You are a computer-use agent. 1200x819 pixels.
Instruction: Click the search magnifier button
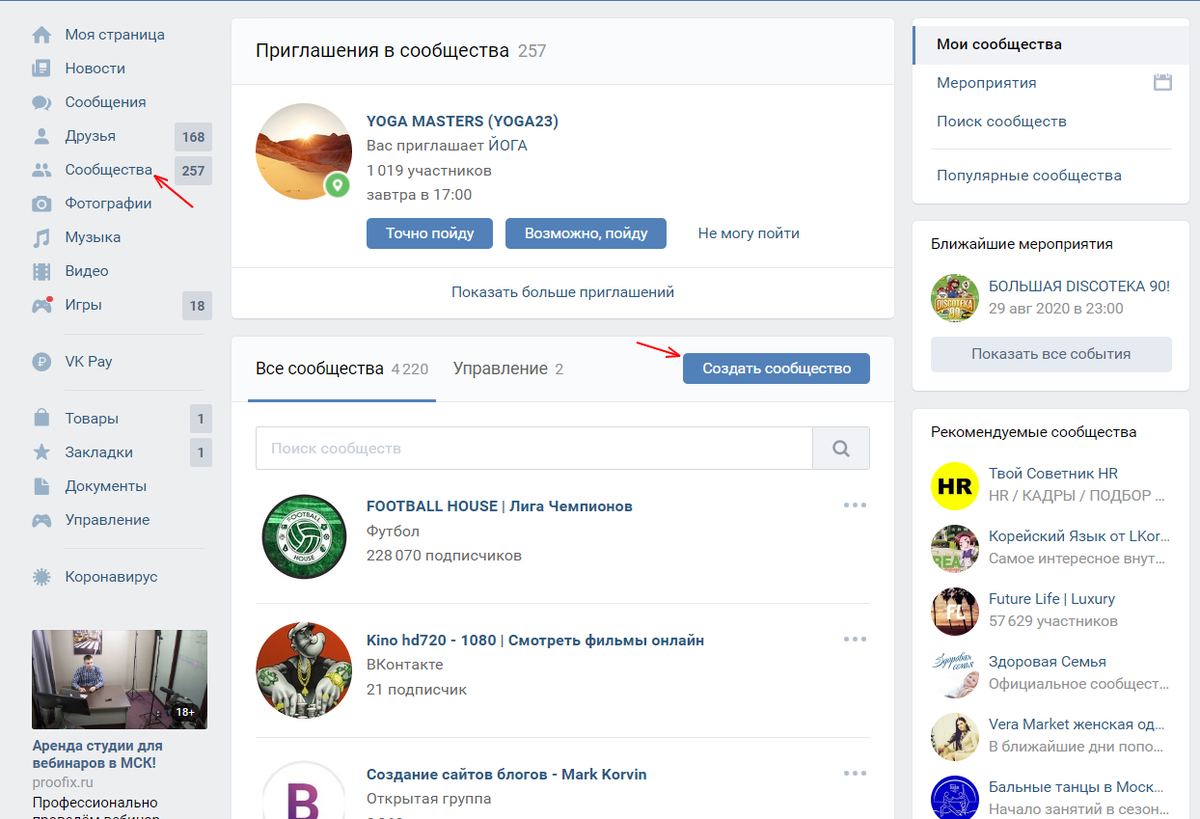tap(841, 448)
